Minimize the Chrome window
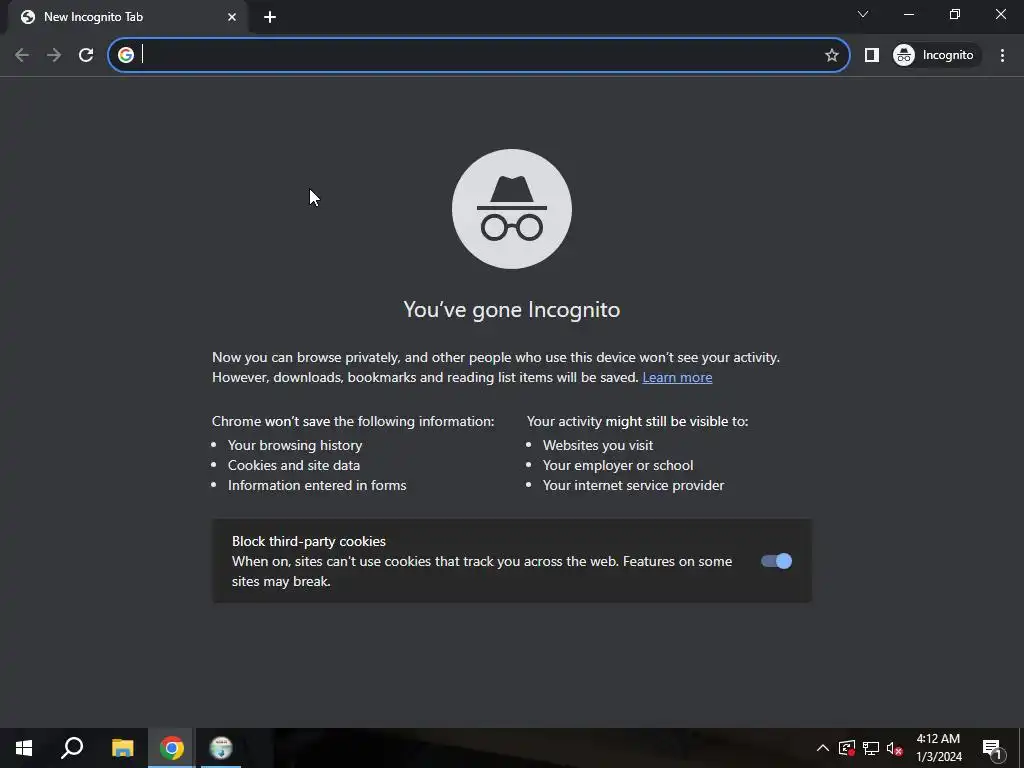The height and width of the screenshot is (768, 1024). pyautogui.click(x=909, y=14)
